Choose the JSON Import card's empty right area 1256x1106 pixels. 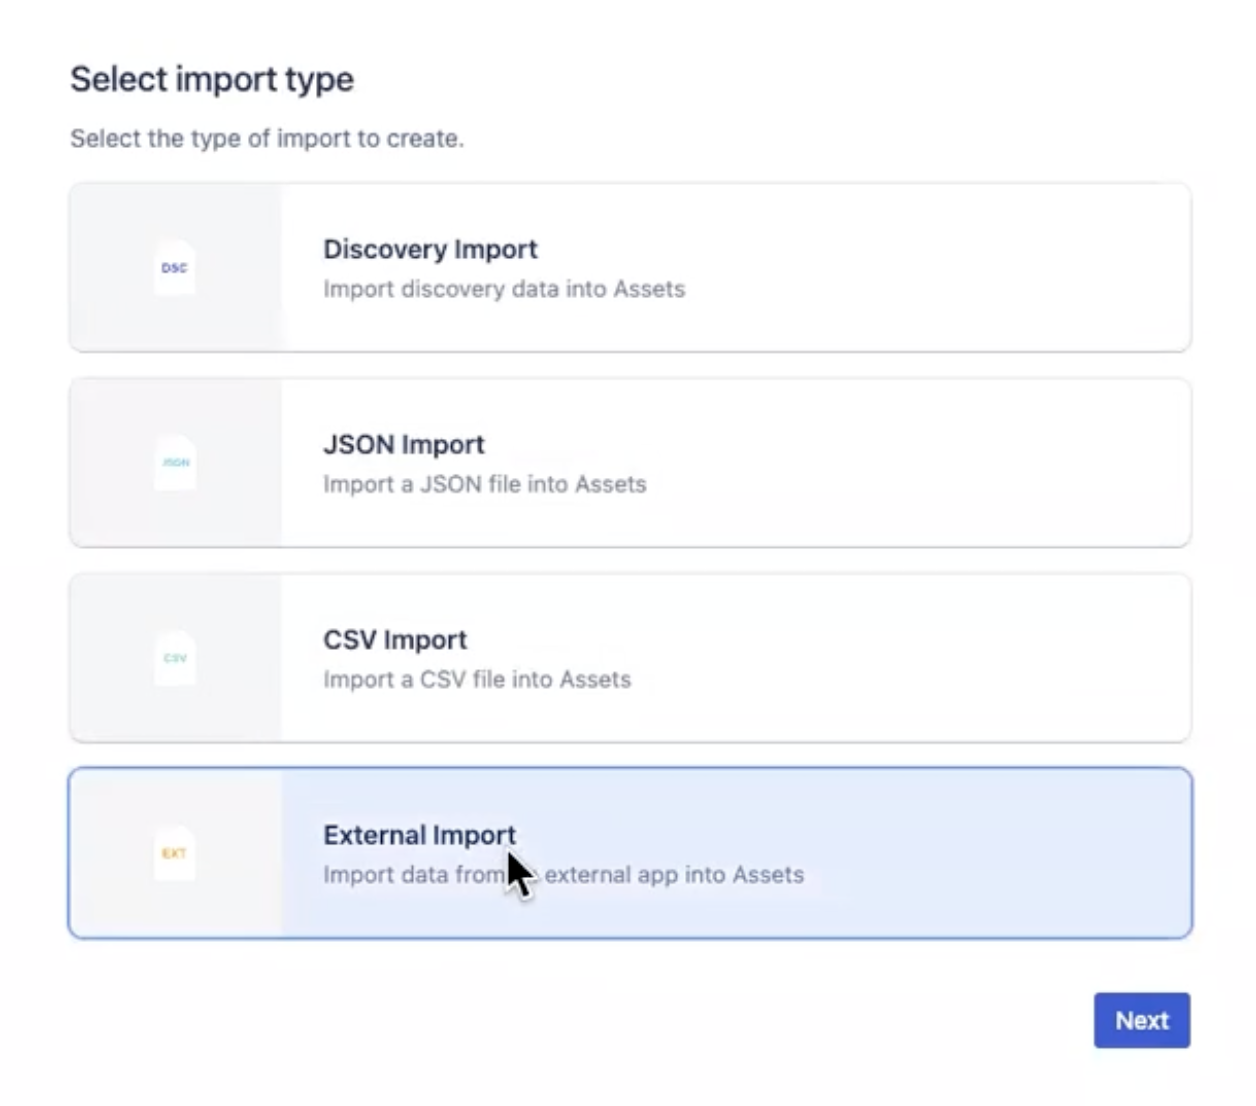(950, 463)
